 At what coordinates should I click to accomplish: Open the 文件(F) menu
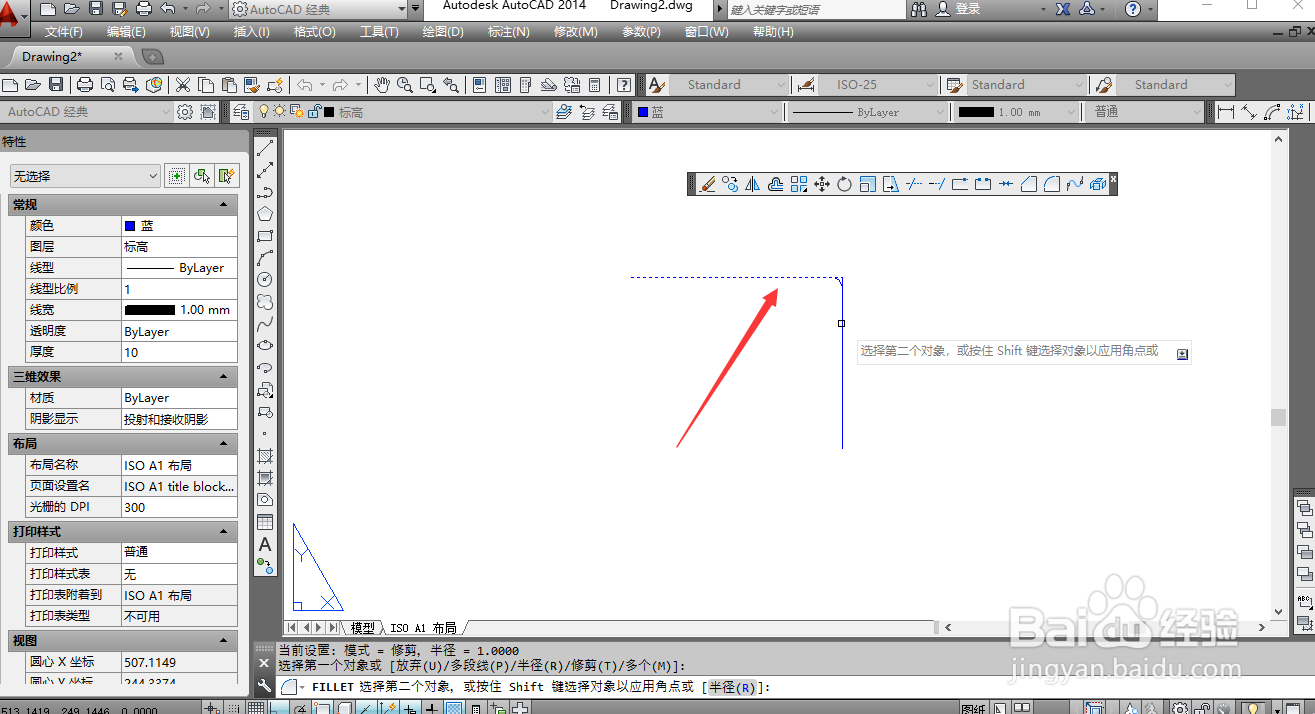click(64, 32)
